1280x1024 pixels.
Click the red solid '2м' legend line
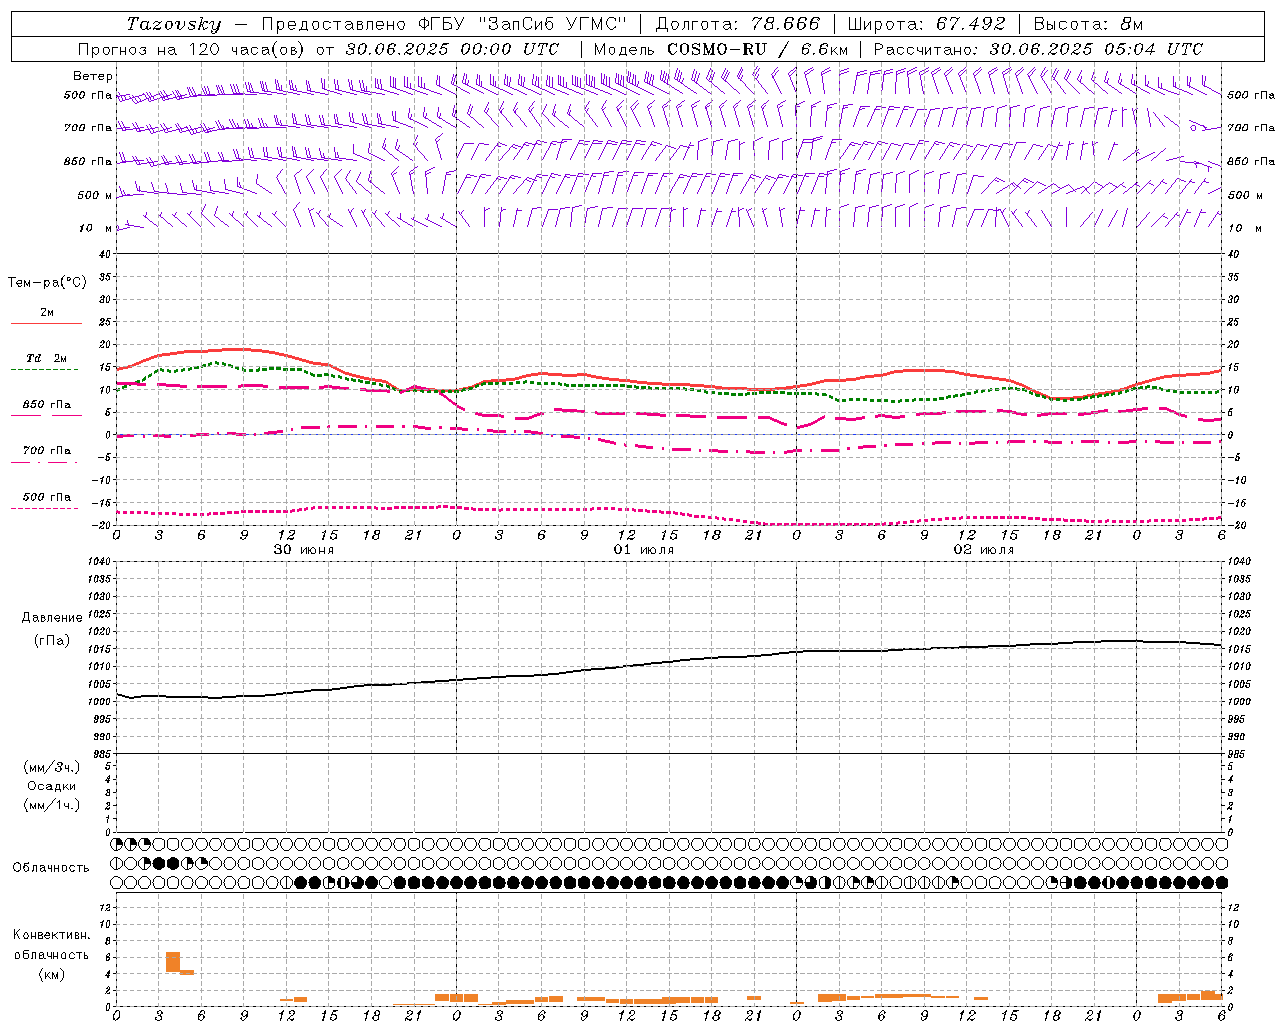(x=46, y=323)
